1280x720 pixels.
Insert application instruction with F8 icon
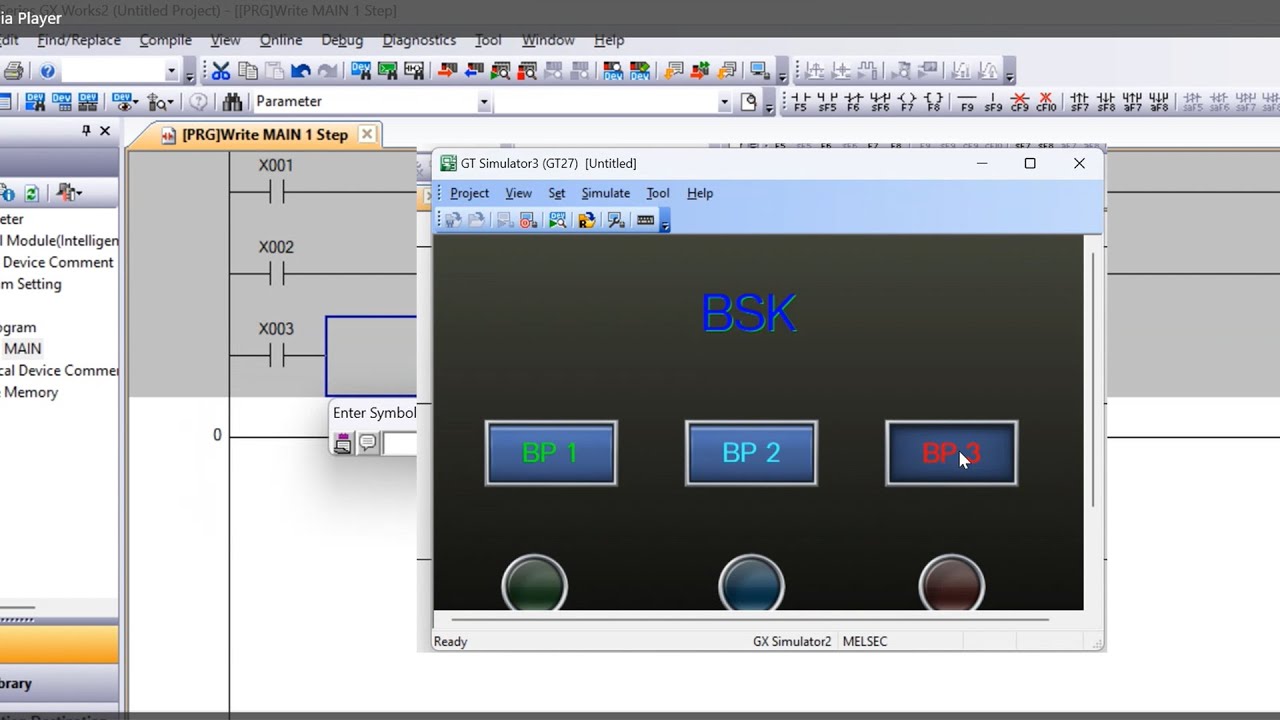(933, 102)
